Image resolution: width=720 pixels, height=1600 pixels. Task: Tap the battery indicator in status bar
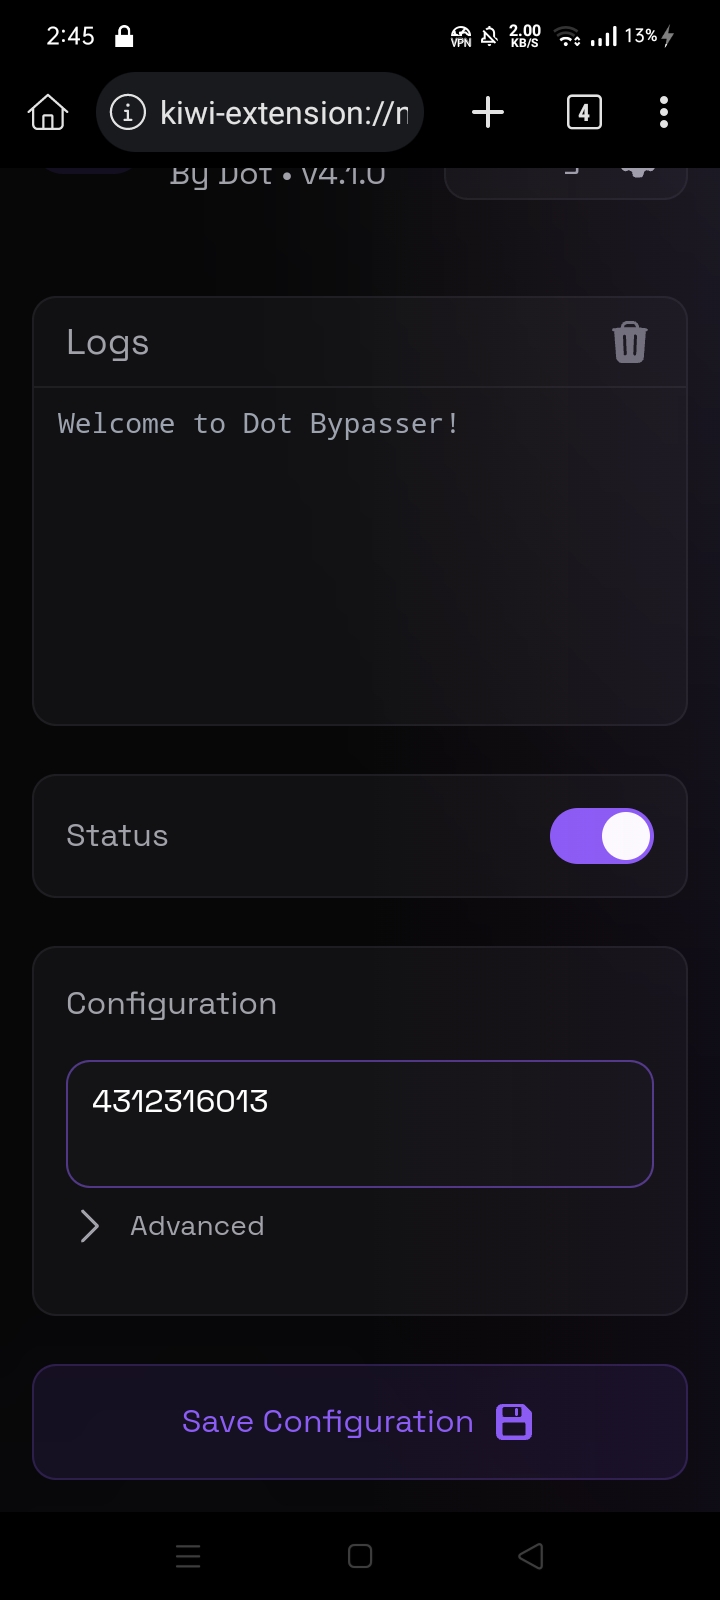point(649,36)
